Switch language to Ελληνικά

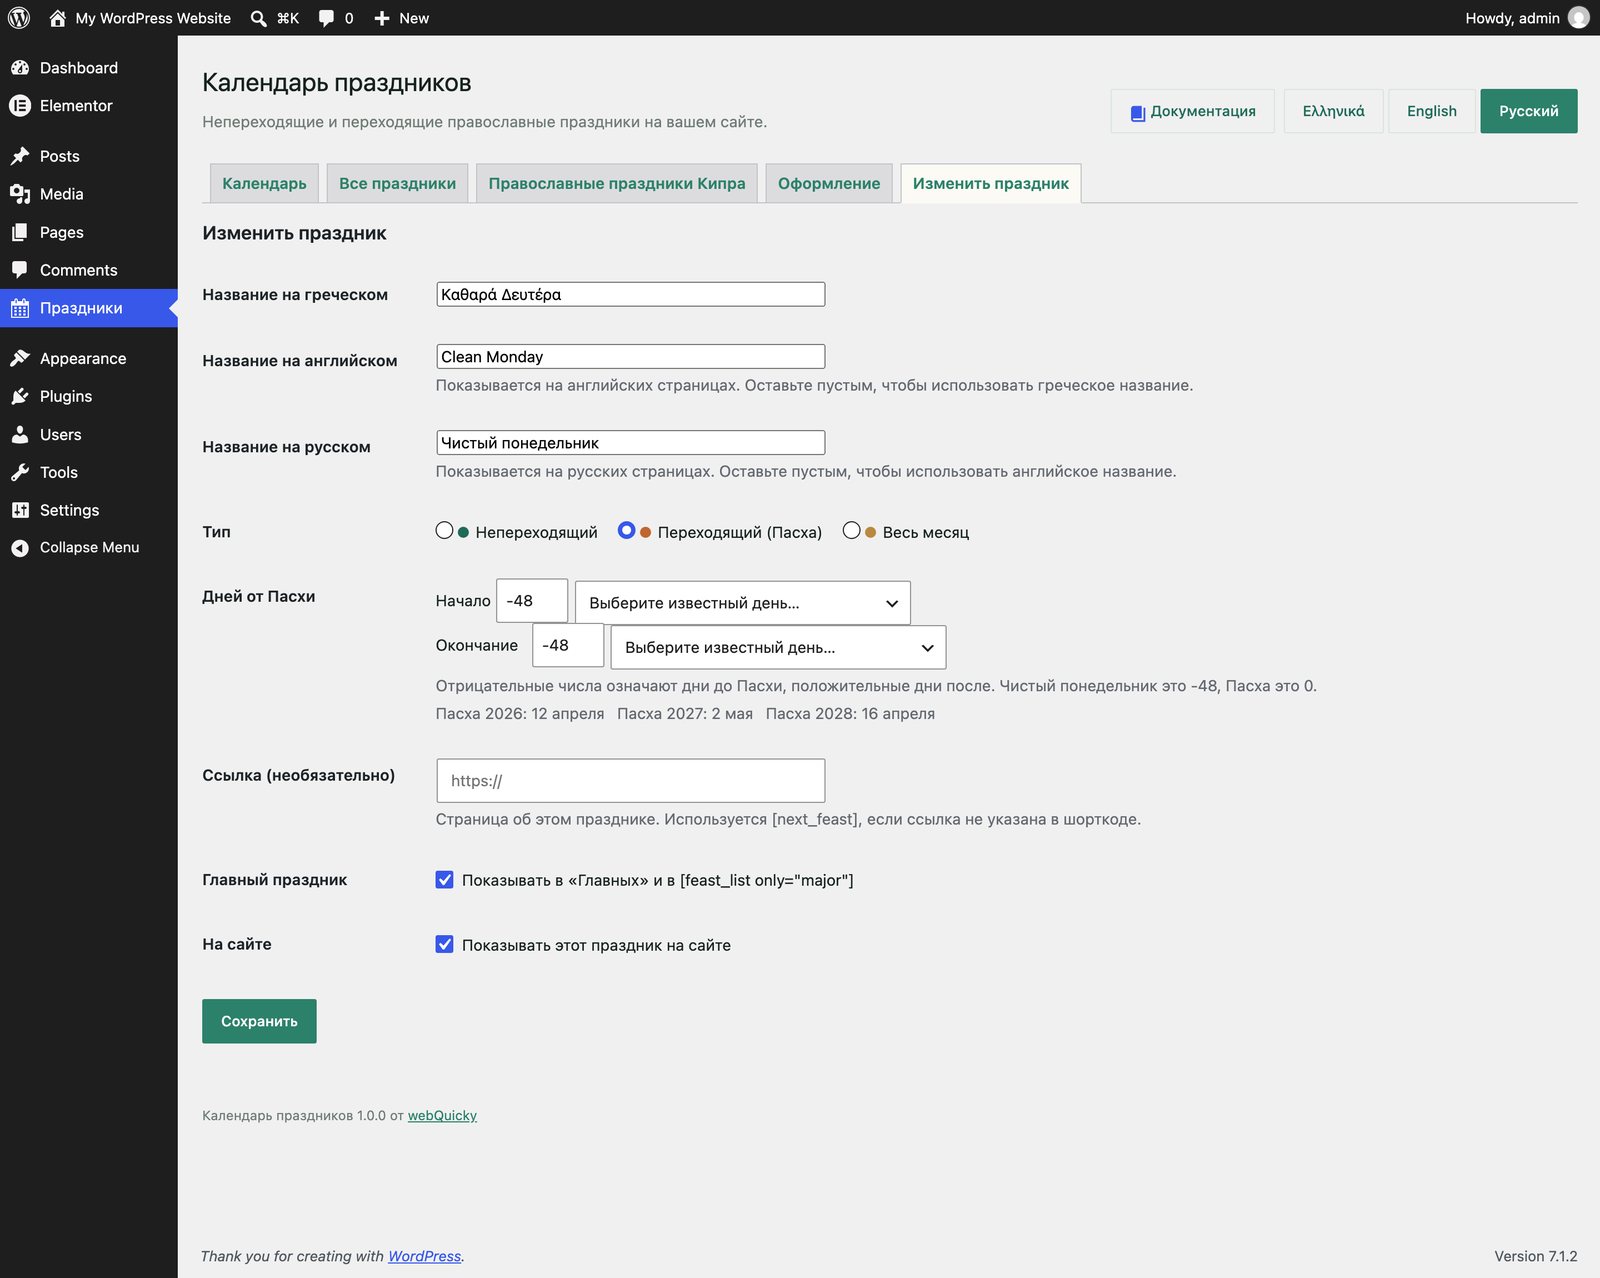tap(1333, 111)
